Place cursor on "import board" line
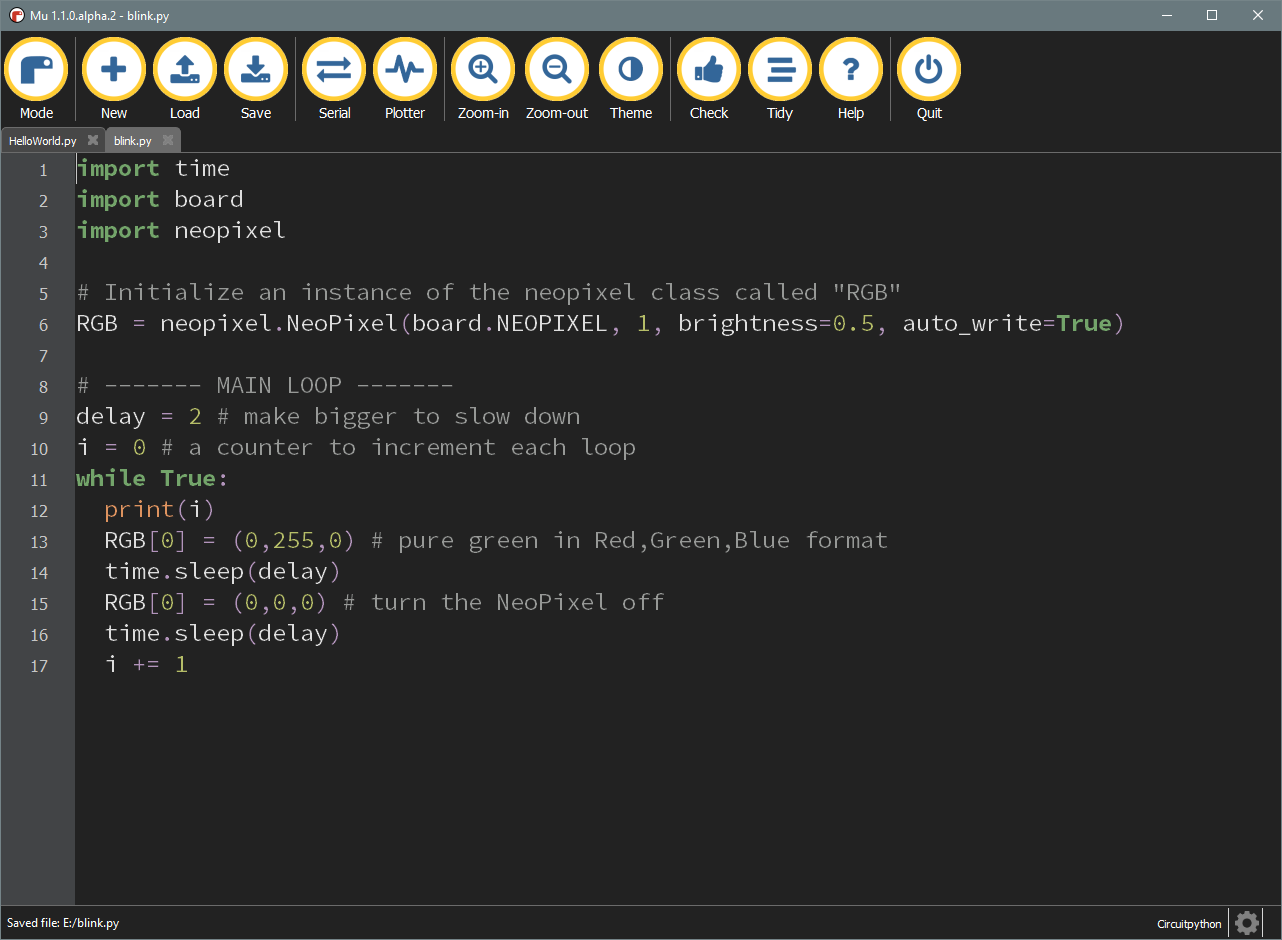Screen dimensions: 1282x940 [160, 200]
